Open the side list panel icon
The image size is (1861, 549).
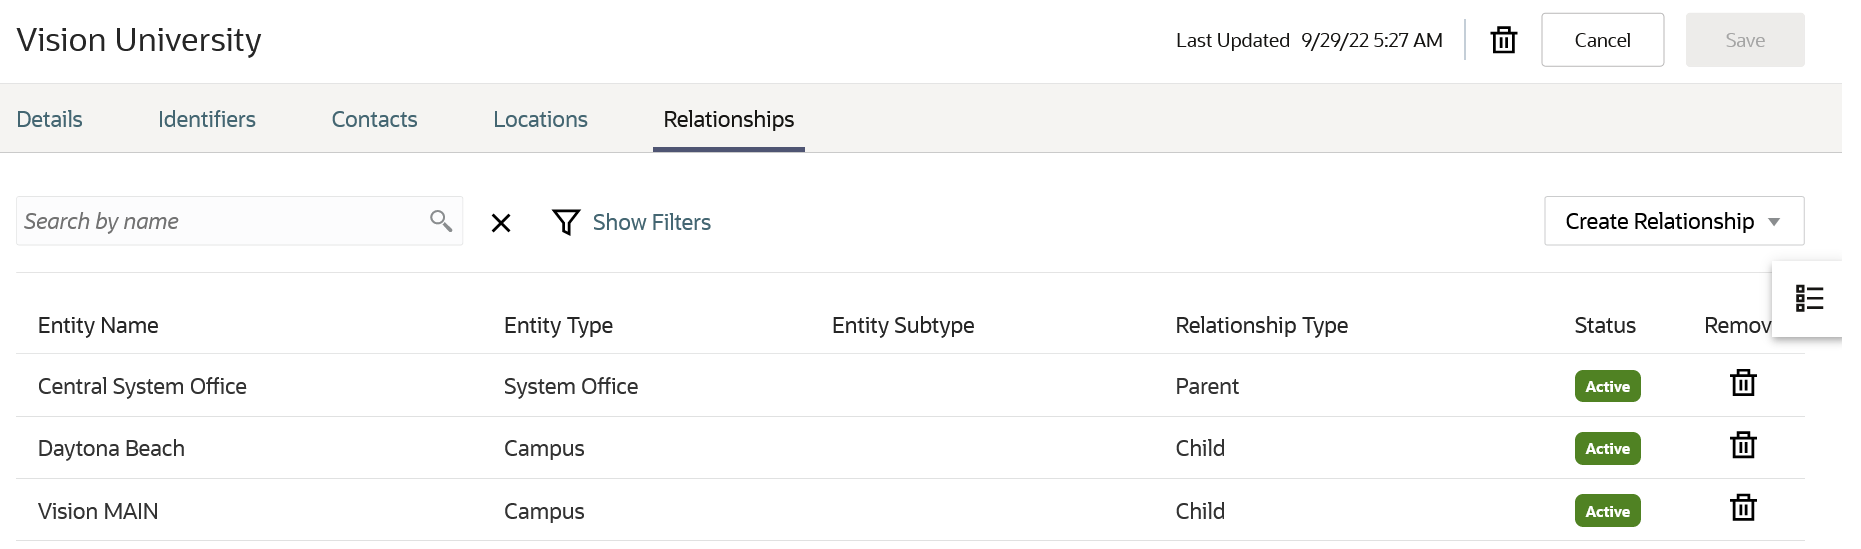click(x=1809, y=298)
